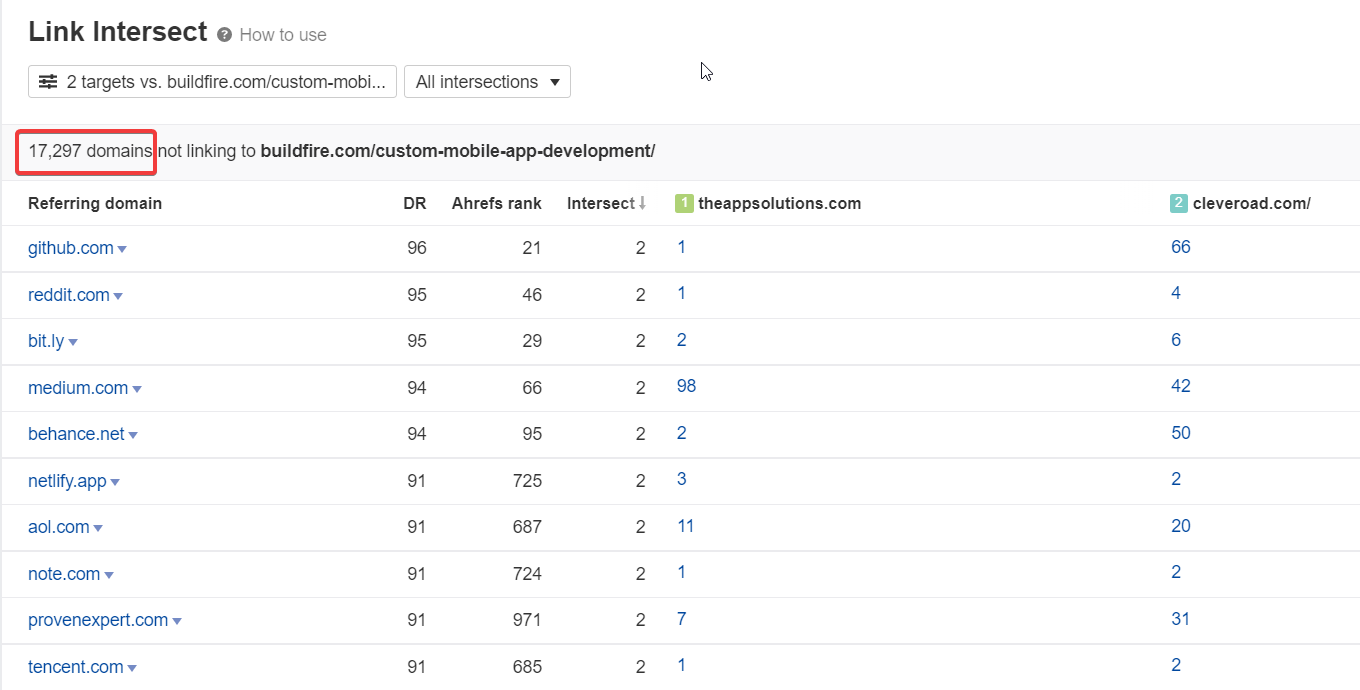Open reddit.com's 4 links to cleveroad.com

pyautogui.click(x=1176, y=293)
